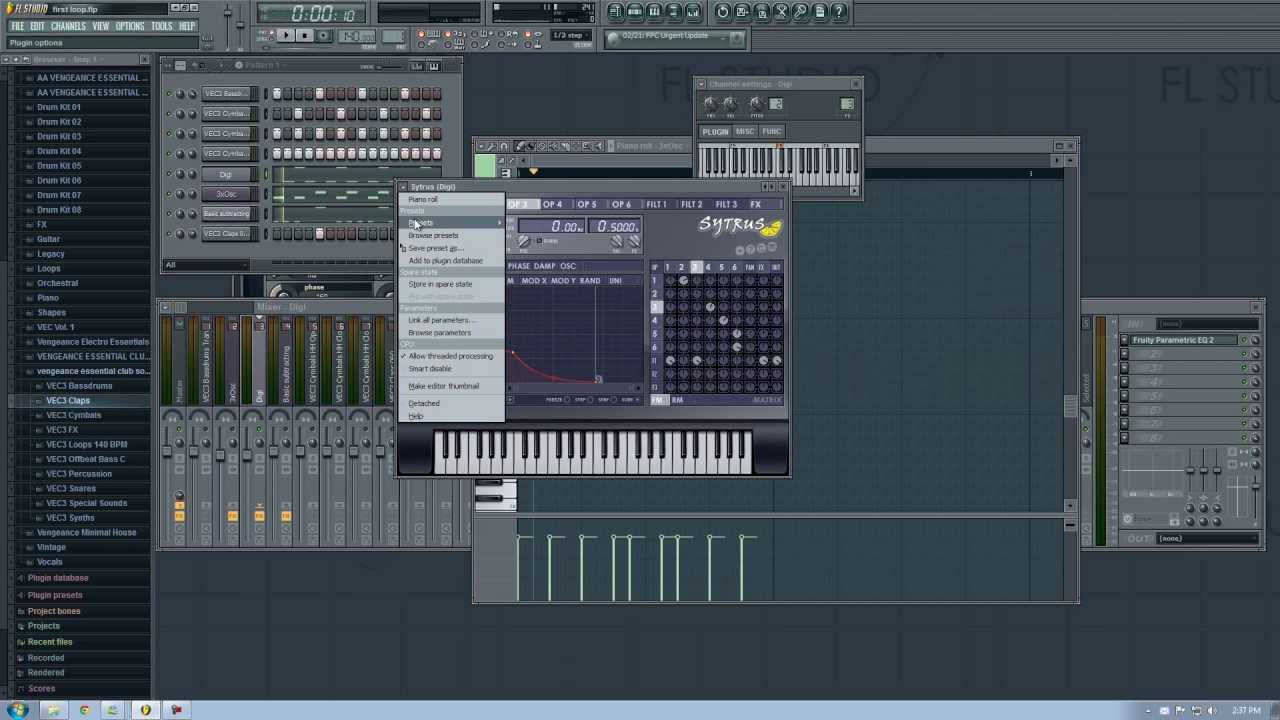Image resolution: width=1280 pixels, height=720 pixels.
Task: Open the FUNC tab in Channel settings
Action: 771,132
